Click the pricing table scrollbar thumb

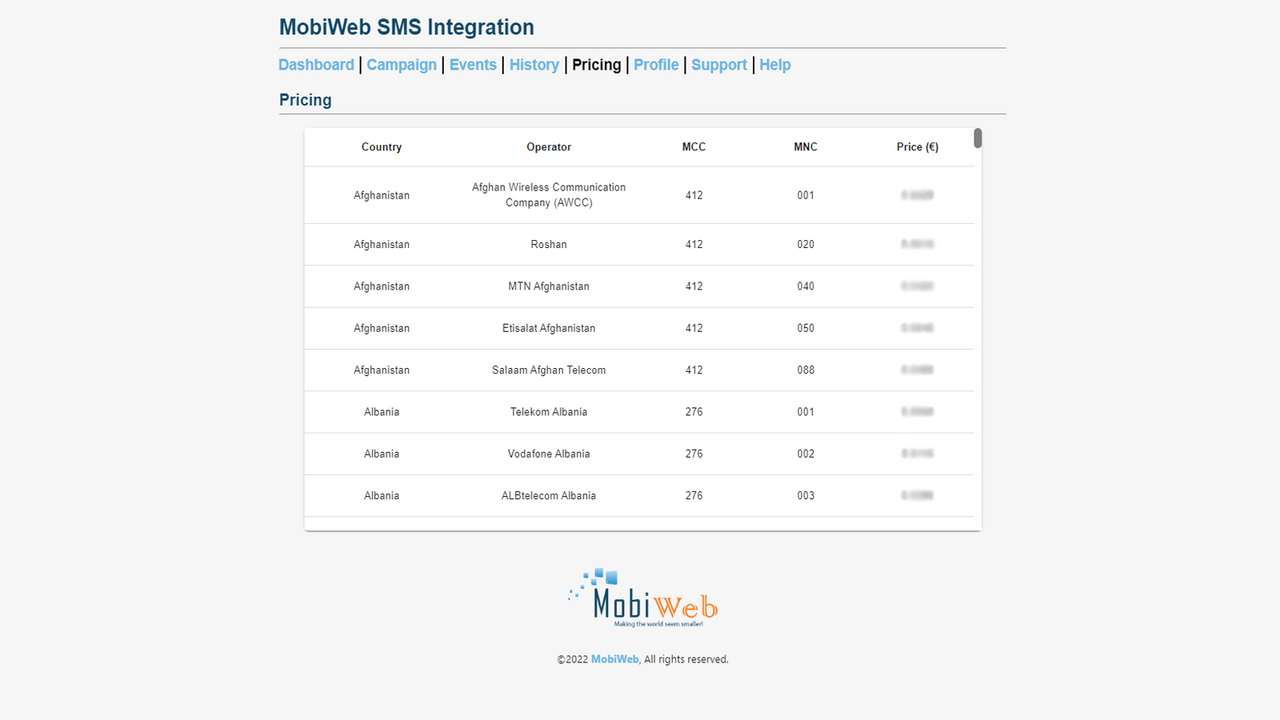[978, 138]
